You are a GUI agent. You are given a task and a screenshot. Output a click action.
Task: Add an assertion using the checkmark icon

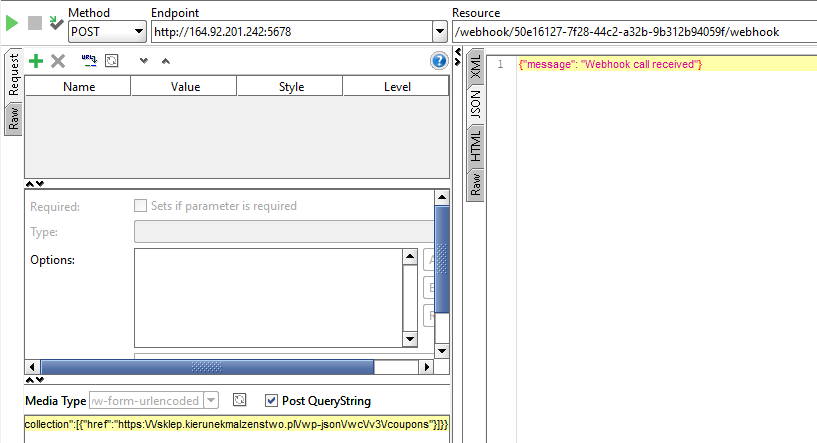pos(56,23)
